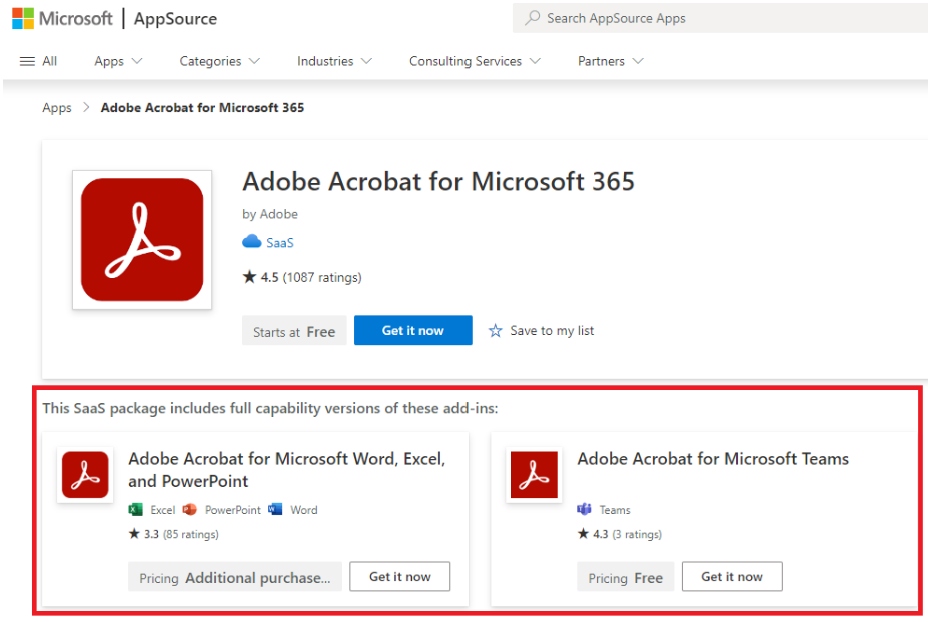
Task: Click the Acrobat for Teams add-in icon
Action: tap(534, 475)
